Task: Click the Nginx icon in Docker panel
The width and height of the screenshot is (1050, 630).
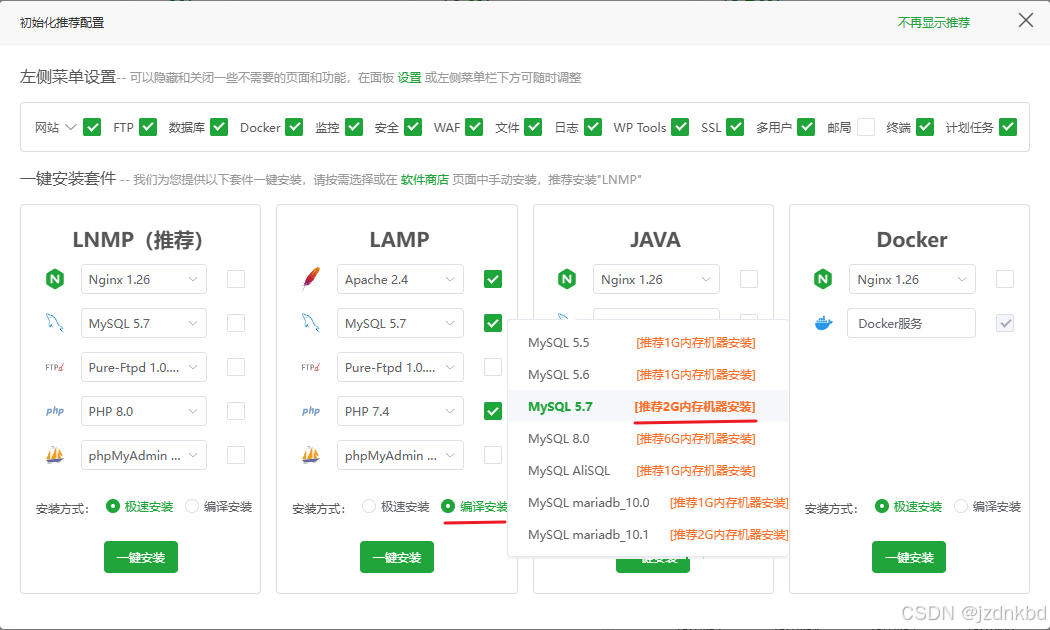Action: [823, 279]
